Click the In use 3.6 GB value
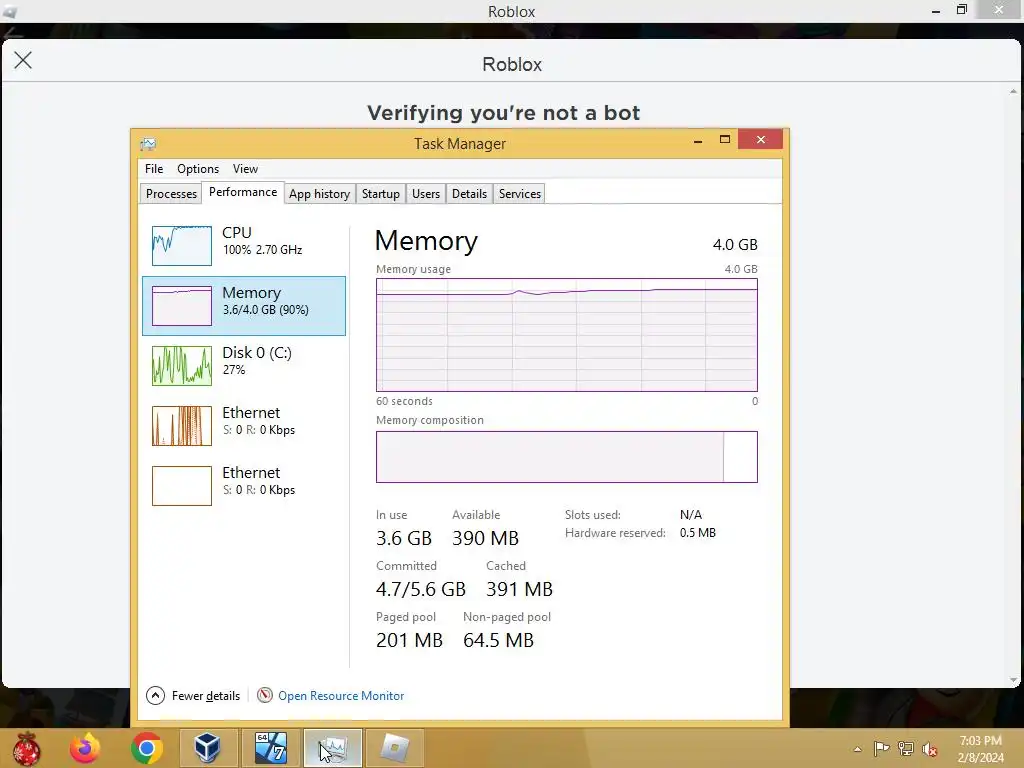The image size is (1024, 768). coord(404,538)
